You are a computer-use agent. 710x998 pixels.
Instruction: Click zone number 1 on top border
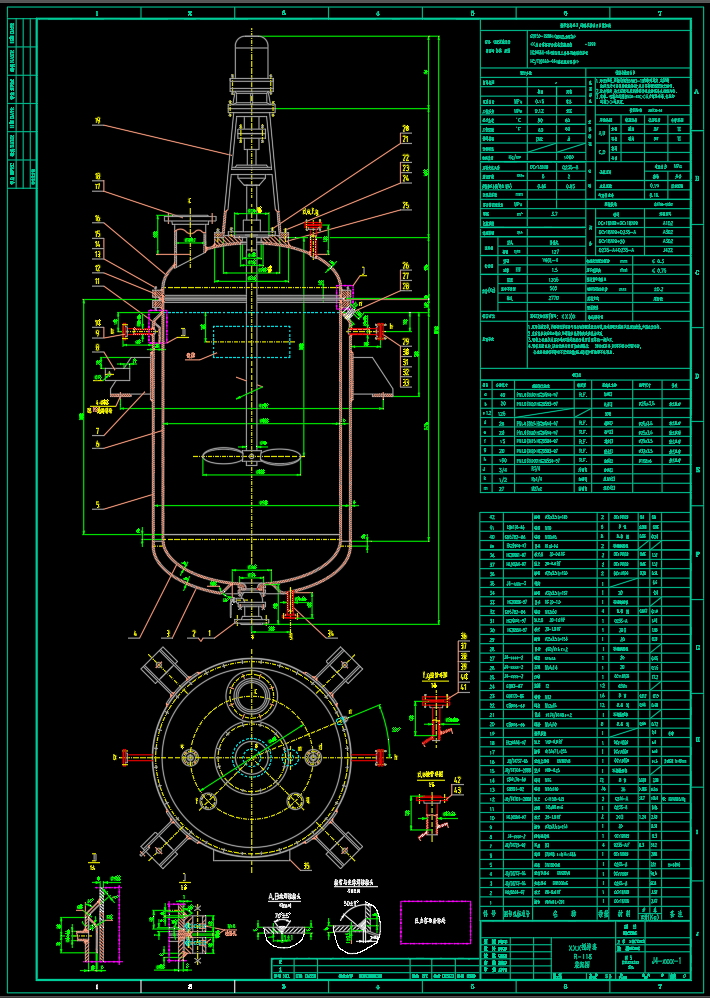[x=96, y=14]
